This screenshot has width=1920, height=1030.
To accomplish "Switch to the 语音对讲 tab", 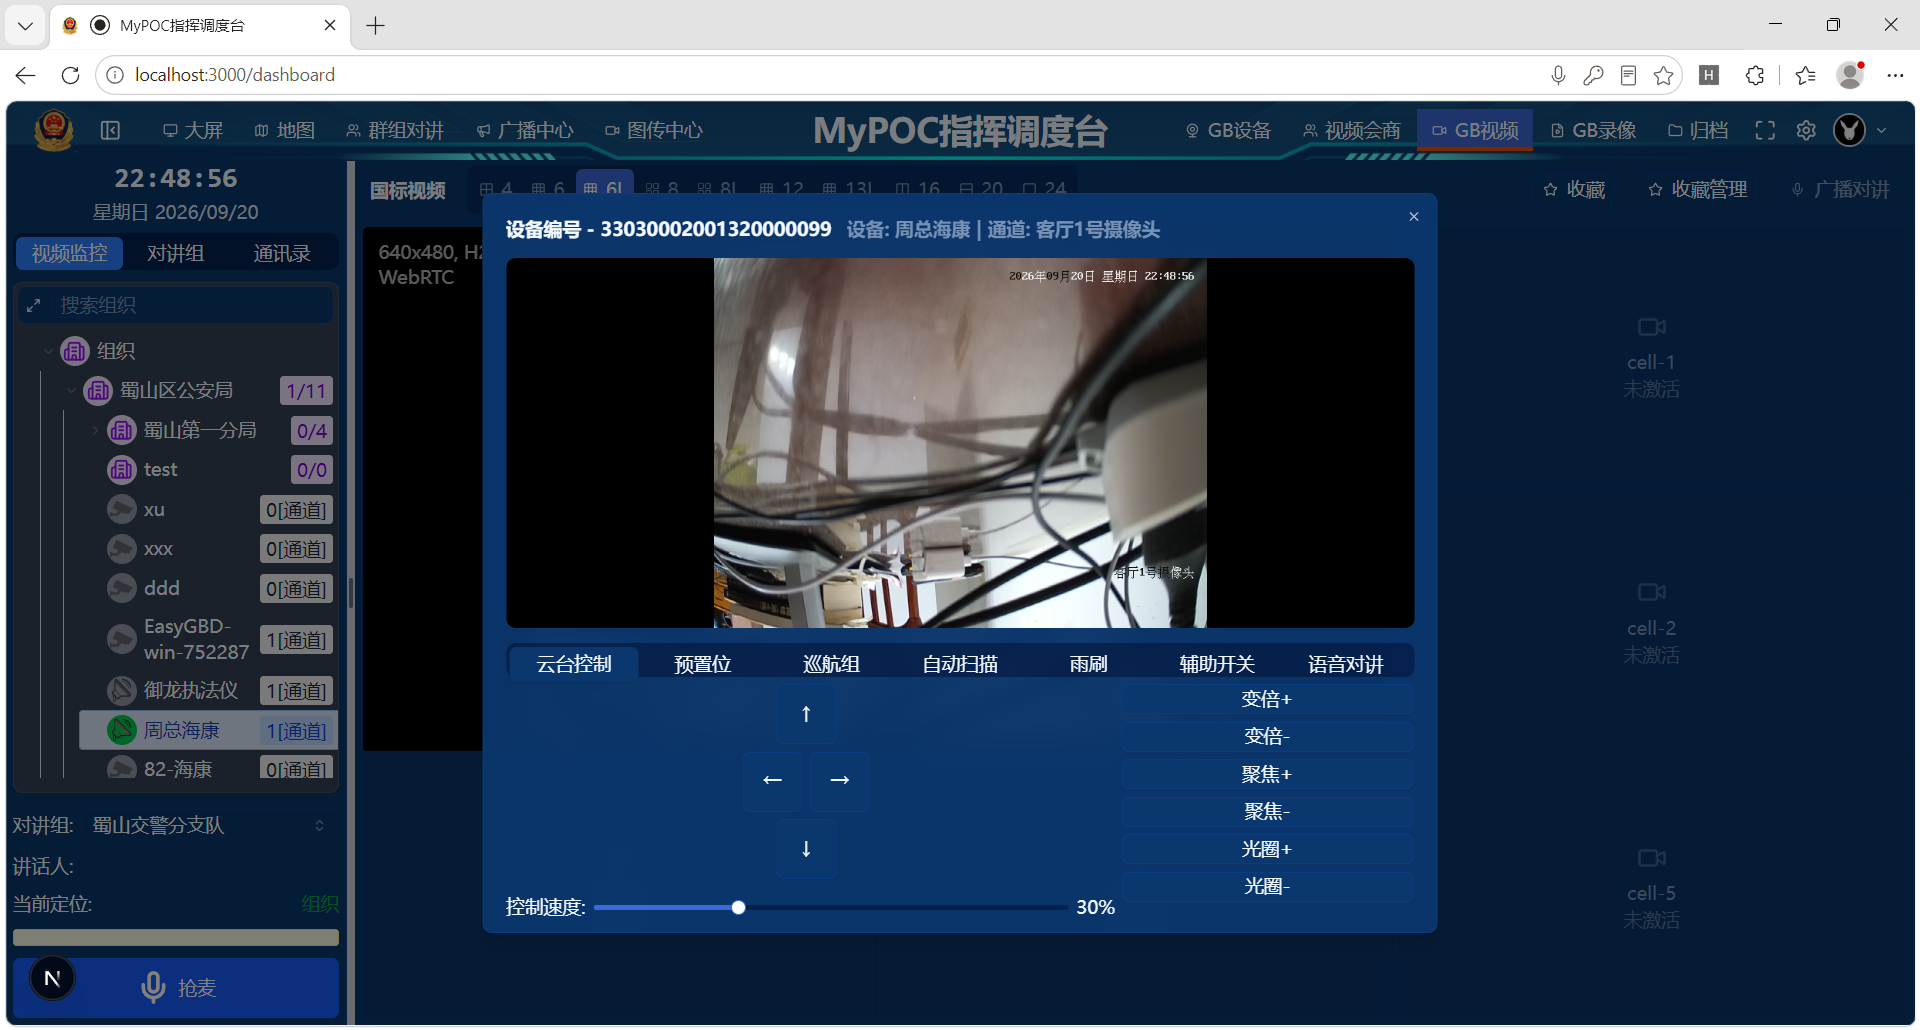I will pos(1345,664).
